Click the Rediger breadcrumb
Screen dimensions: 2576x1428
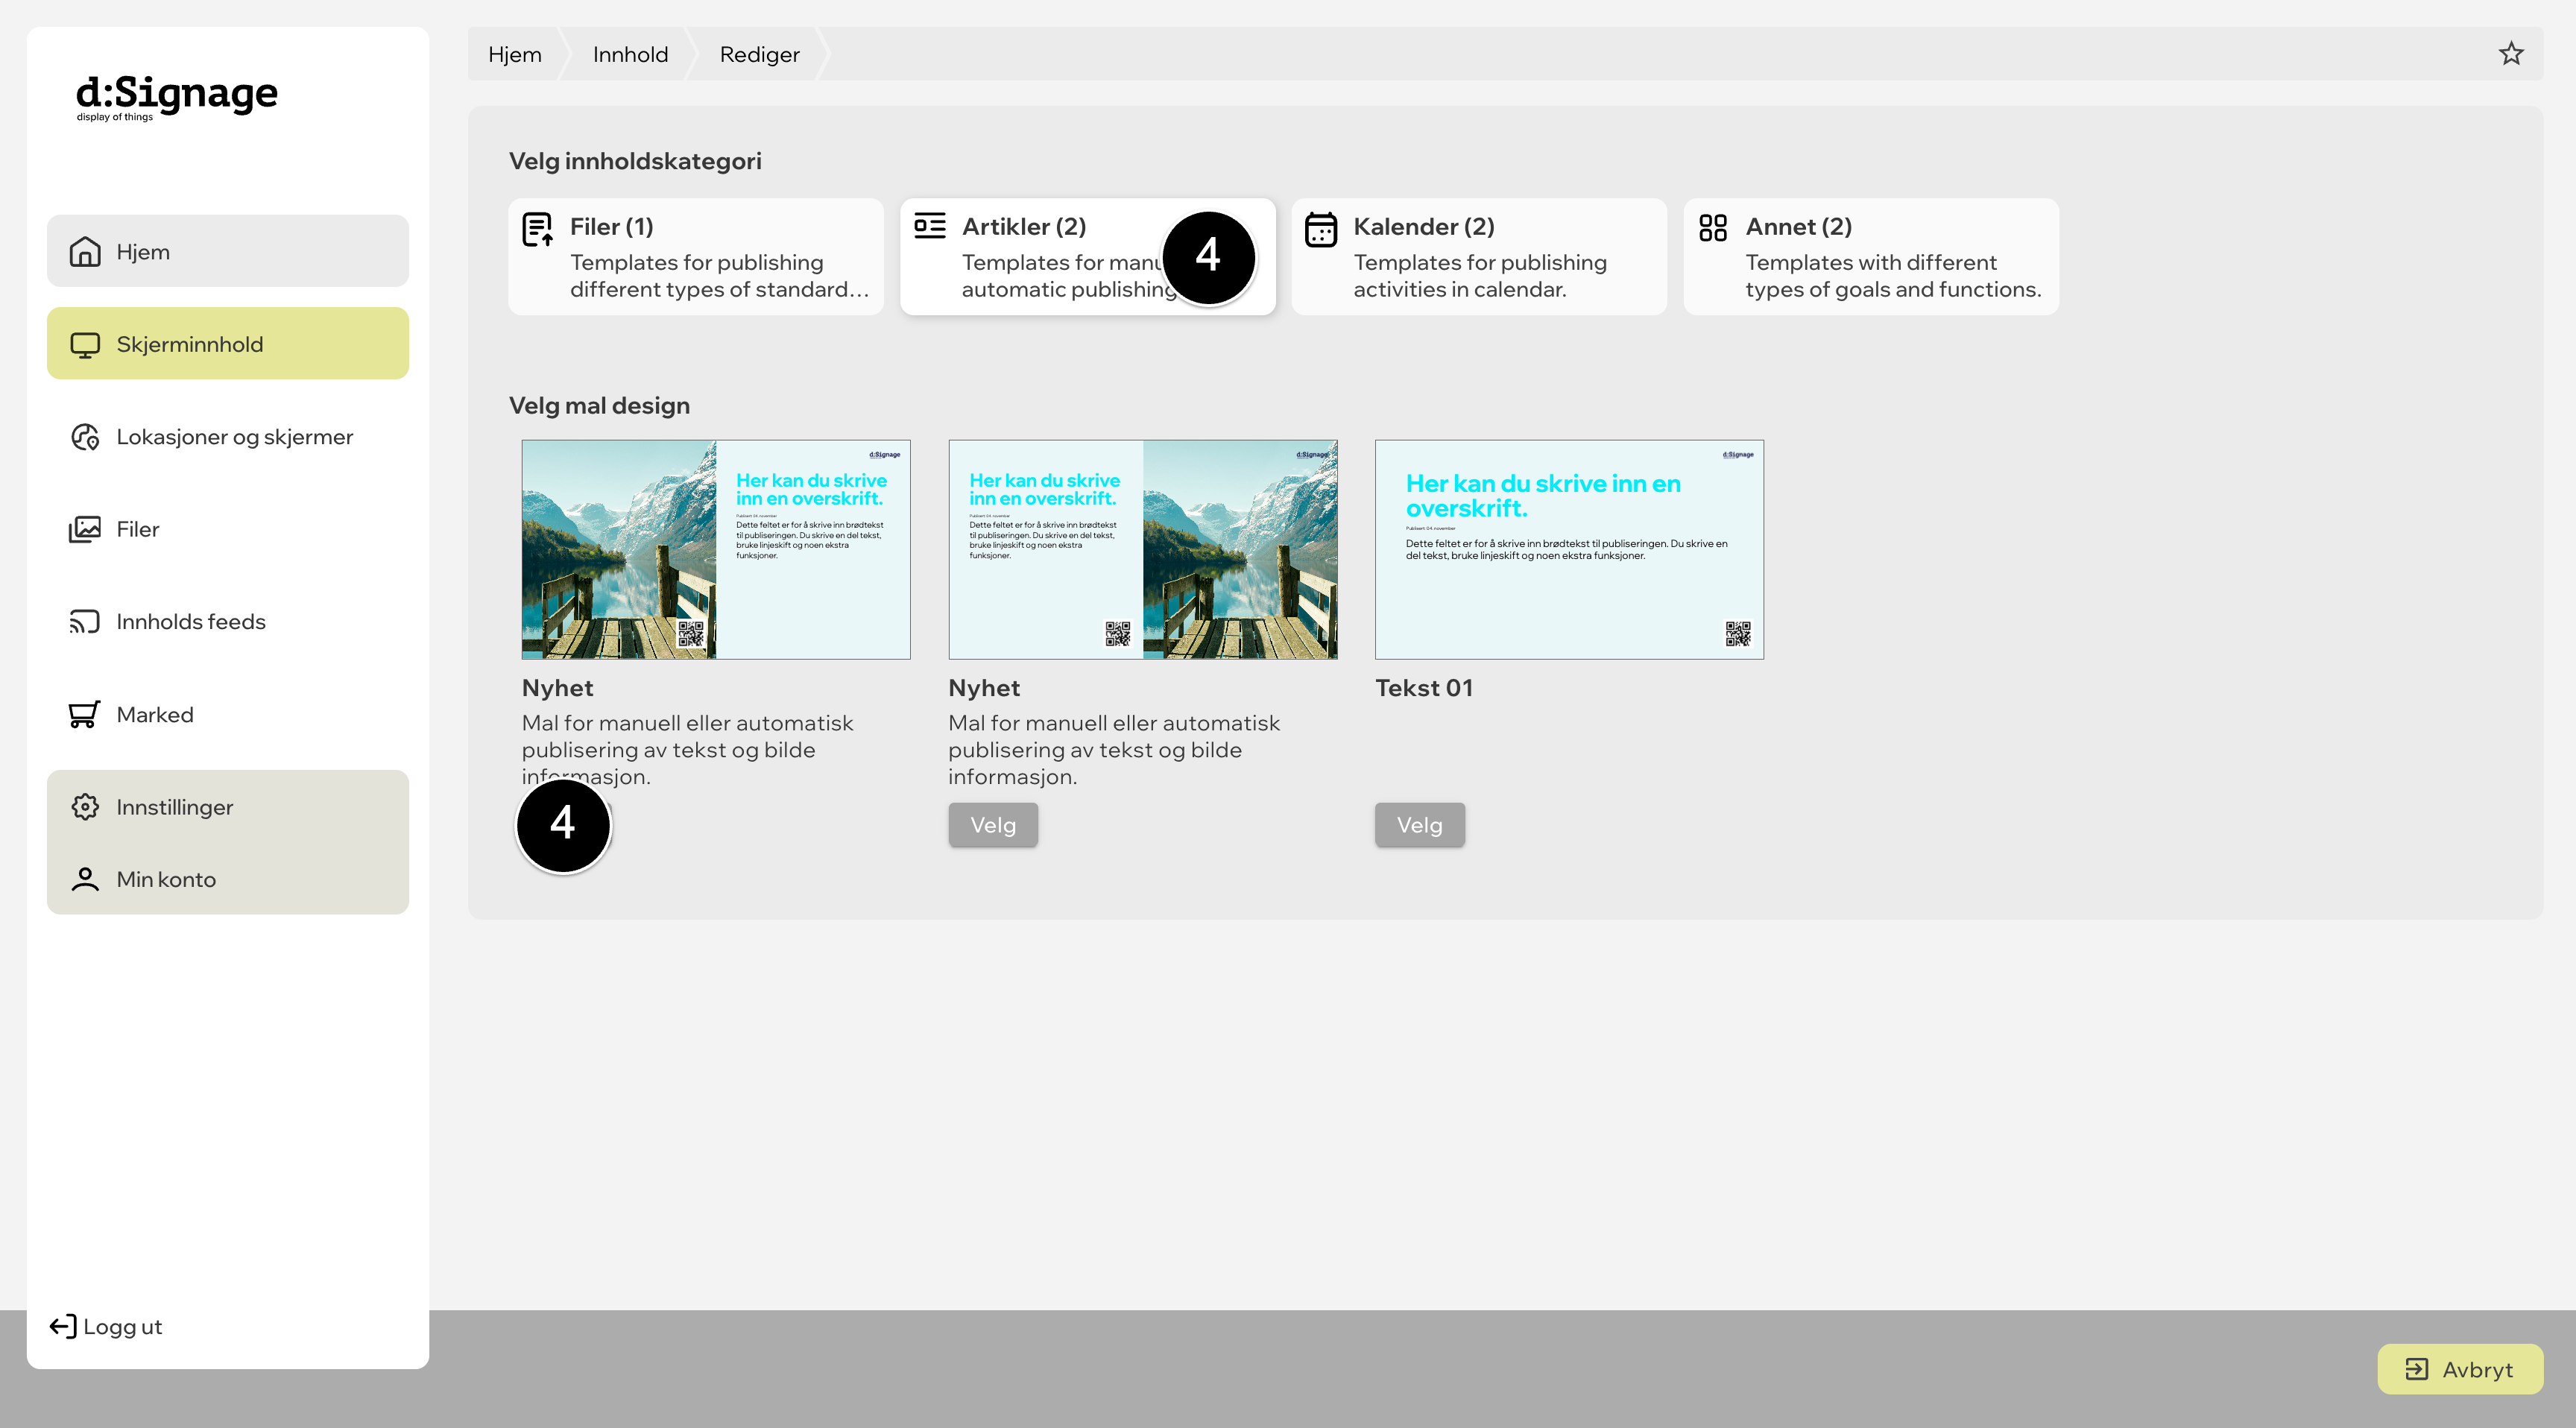[x=759, y=54]
